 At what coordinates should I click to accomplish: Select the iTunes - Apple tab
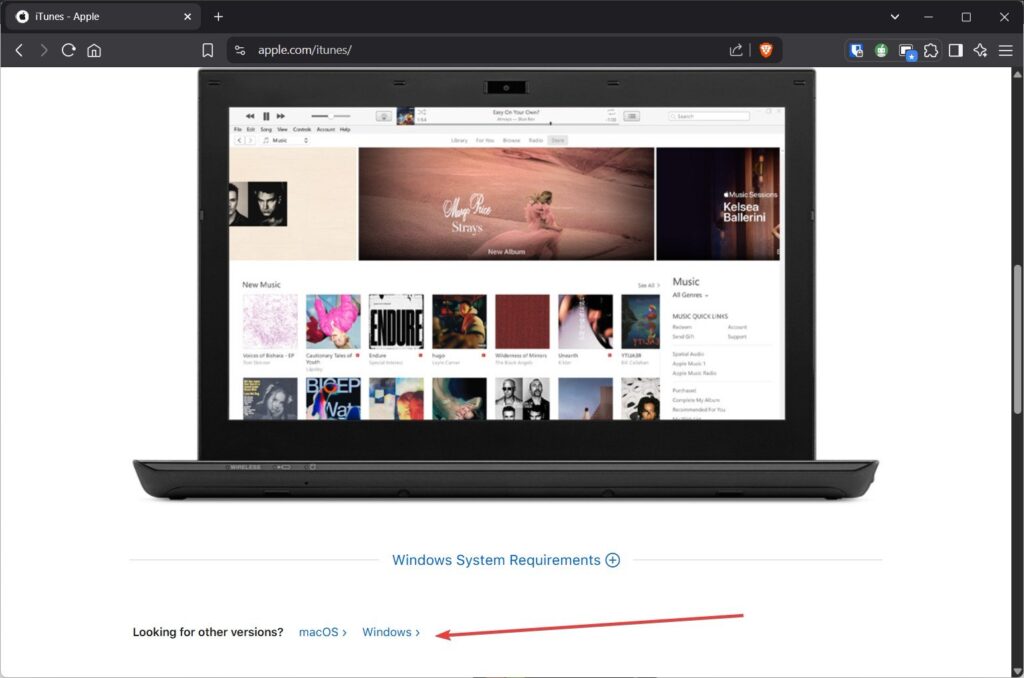[103, 16]
